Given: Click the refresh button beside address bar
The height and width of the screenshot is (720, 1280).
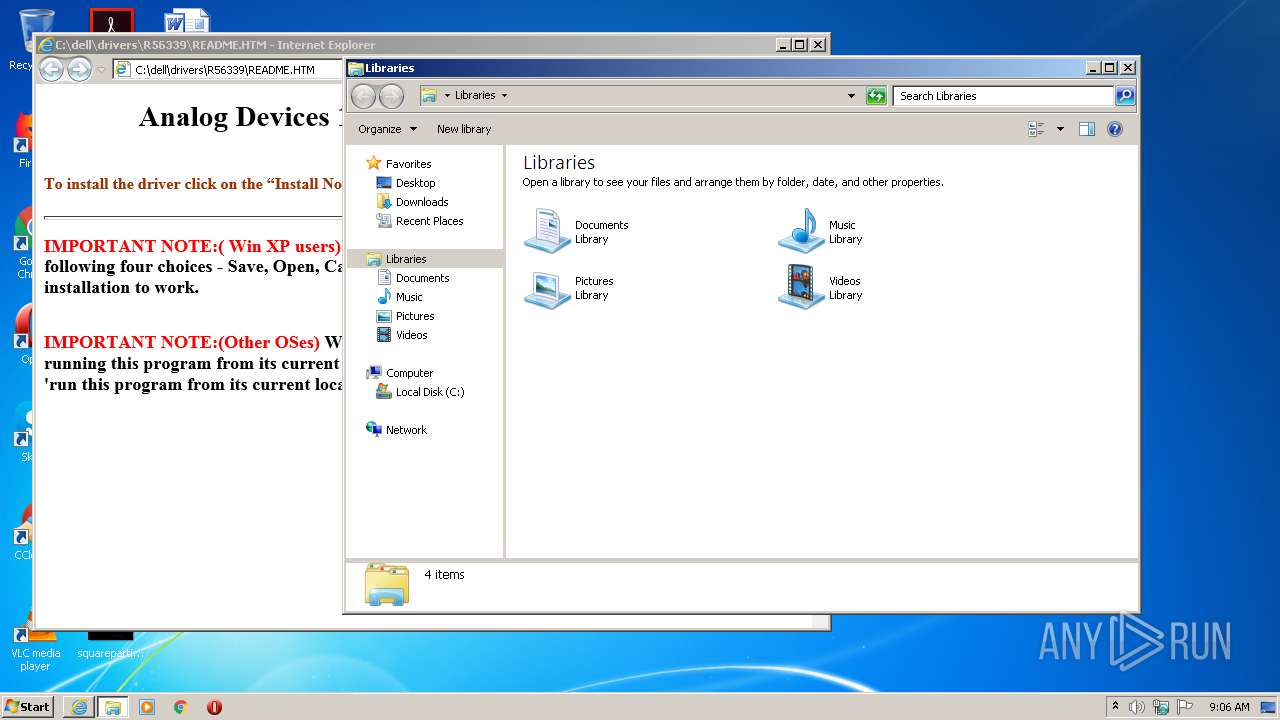Looking at the screenshot, I should point(876,96).
